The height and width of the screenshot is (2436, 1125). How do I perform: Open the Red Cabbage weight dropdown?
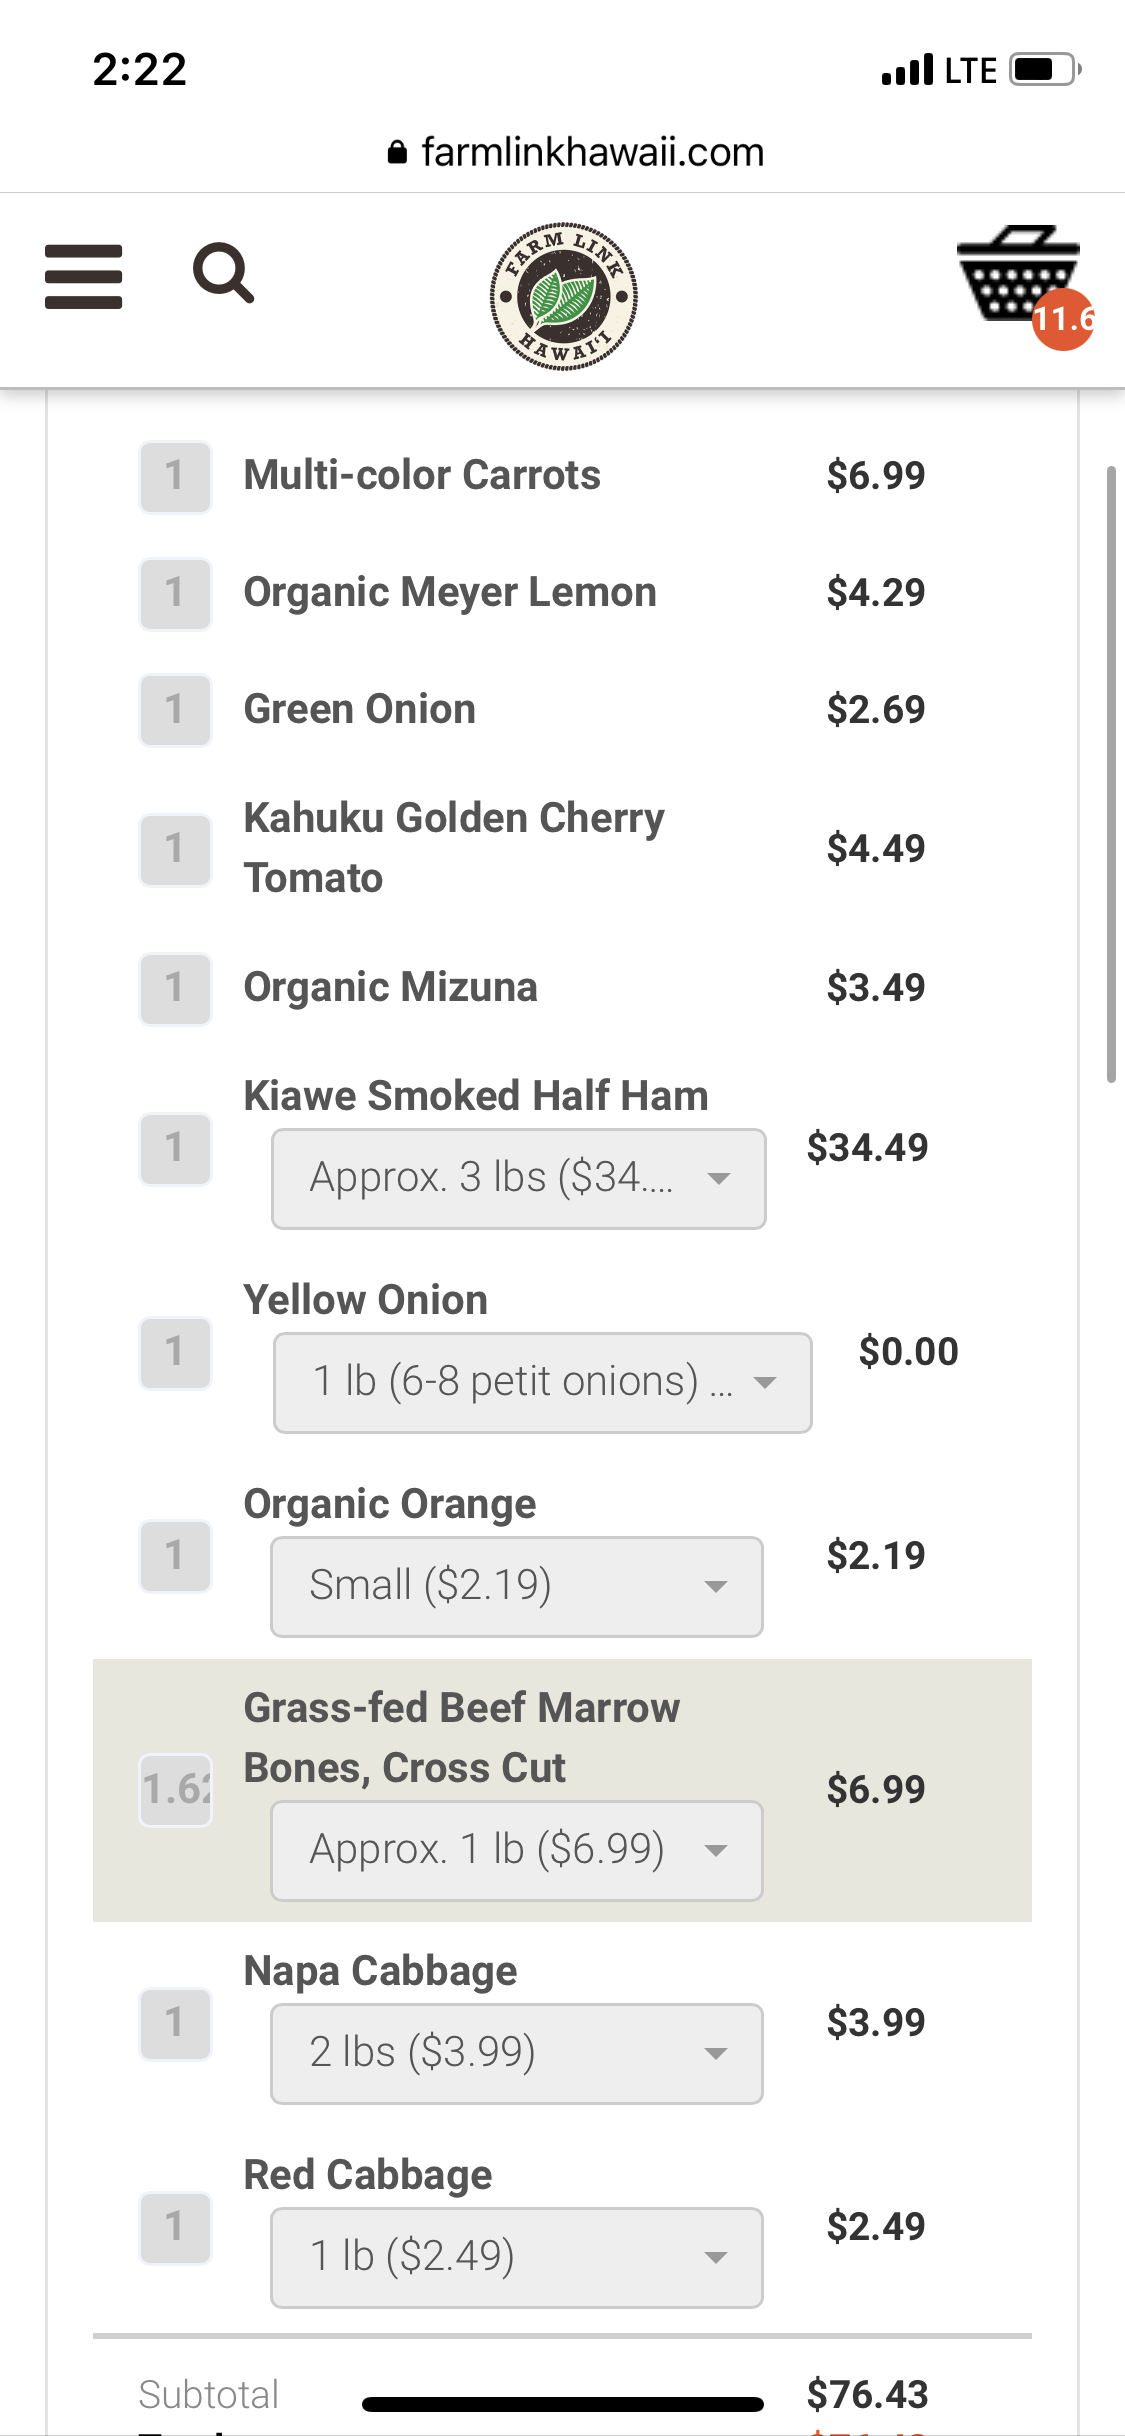coord(516,2258)
